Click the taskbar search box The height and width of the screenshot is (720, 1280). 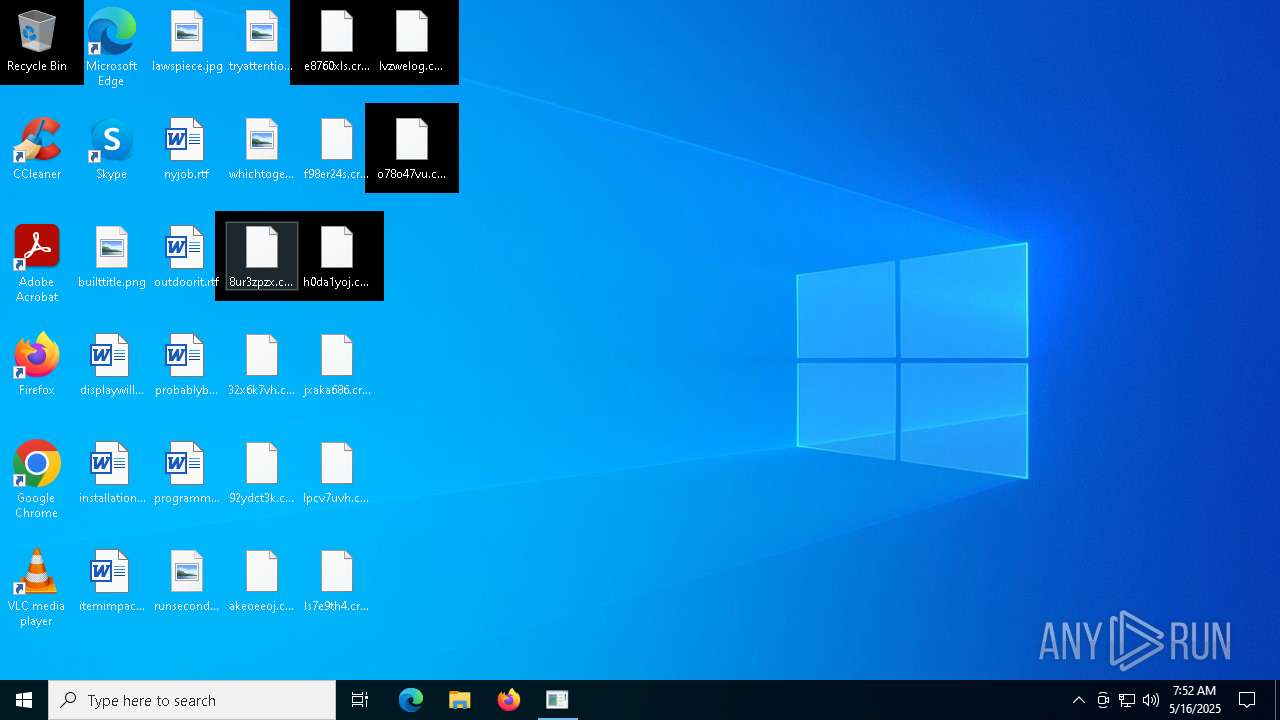[192, 700]
